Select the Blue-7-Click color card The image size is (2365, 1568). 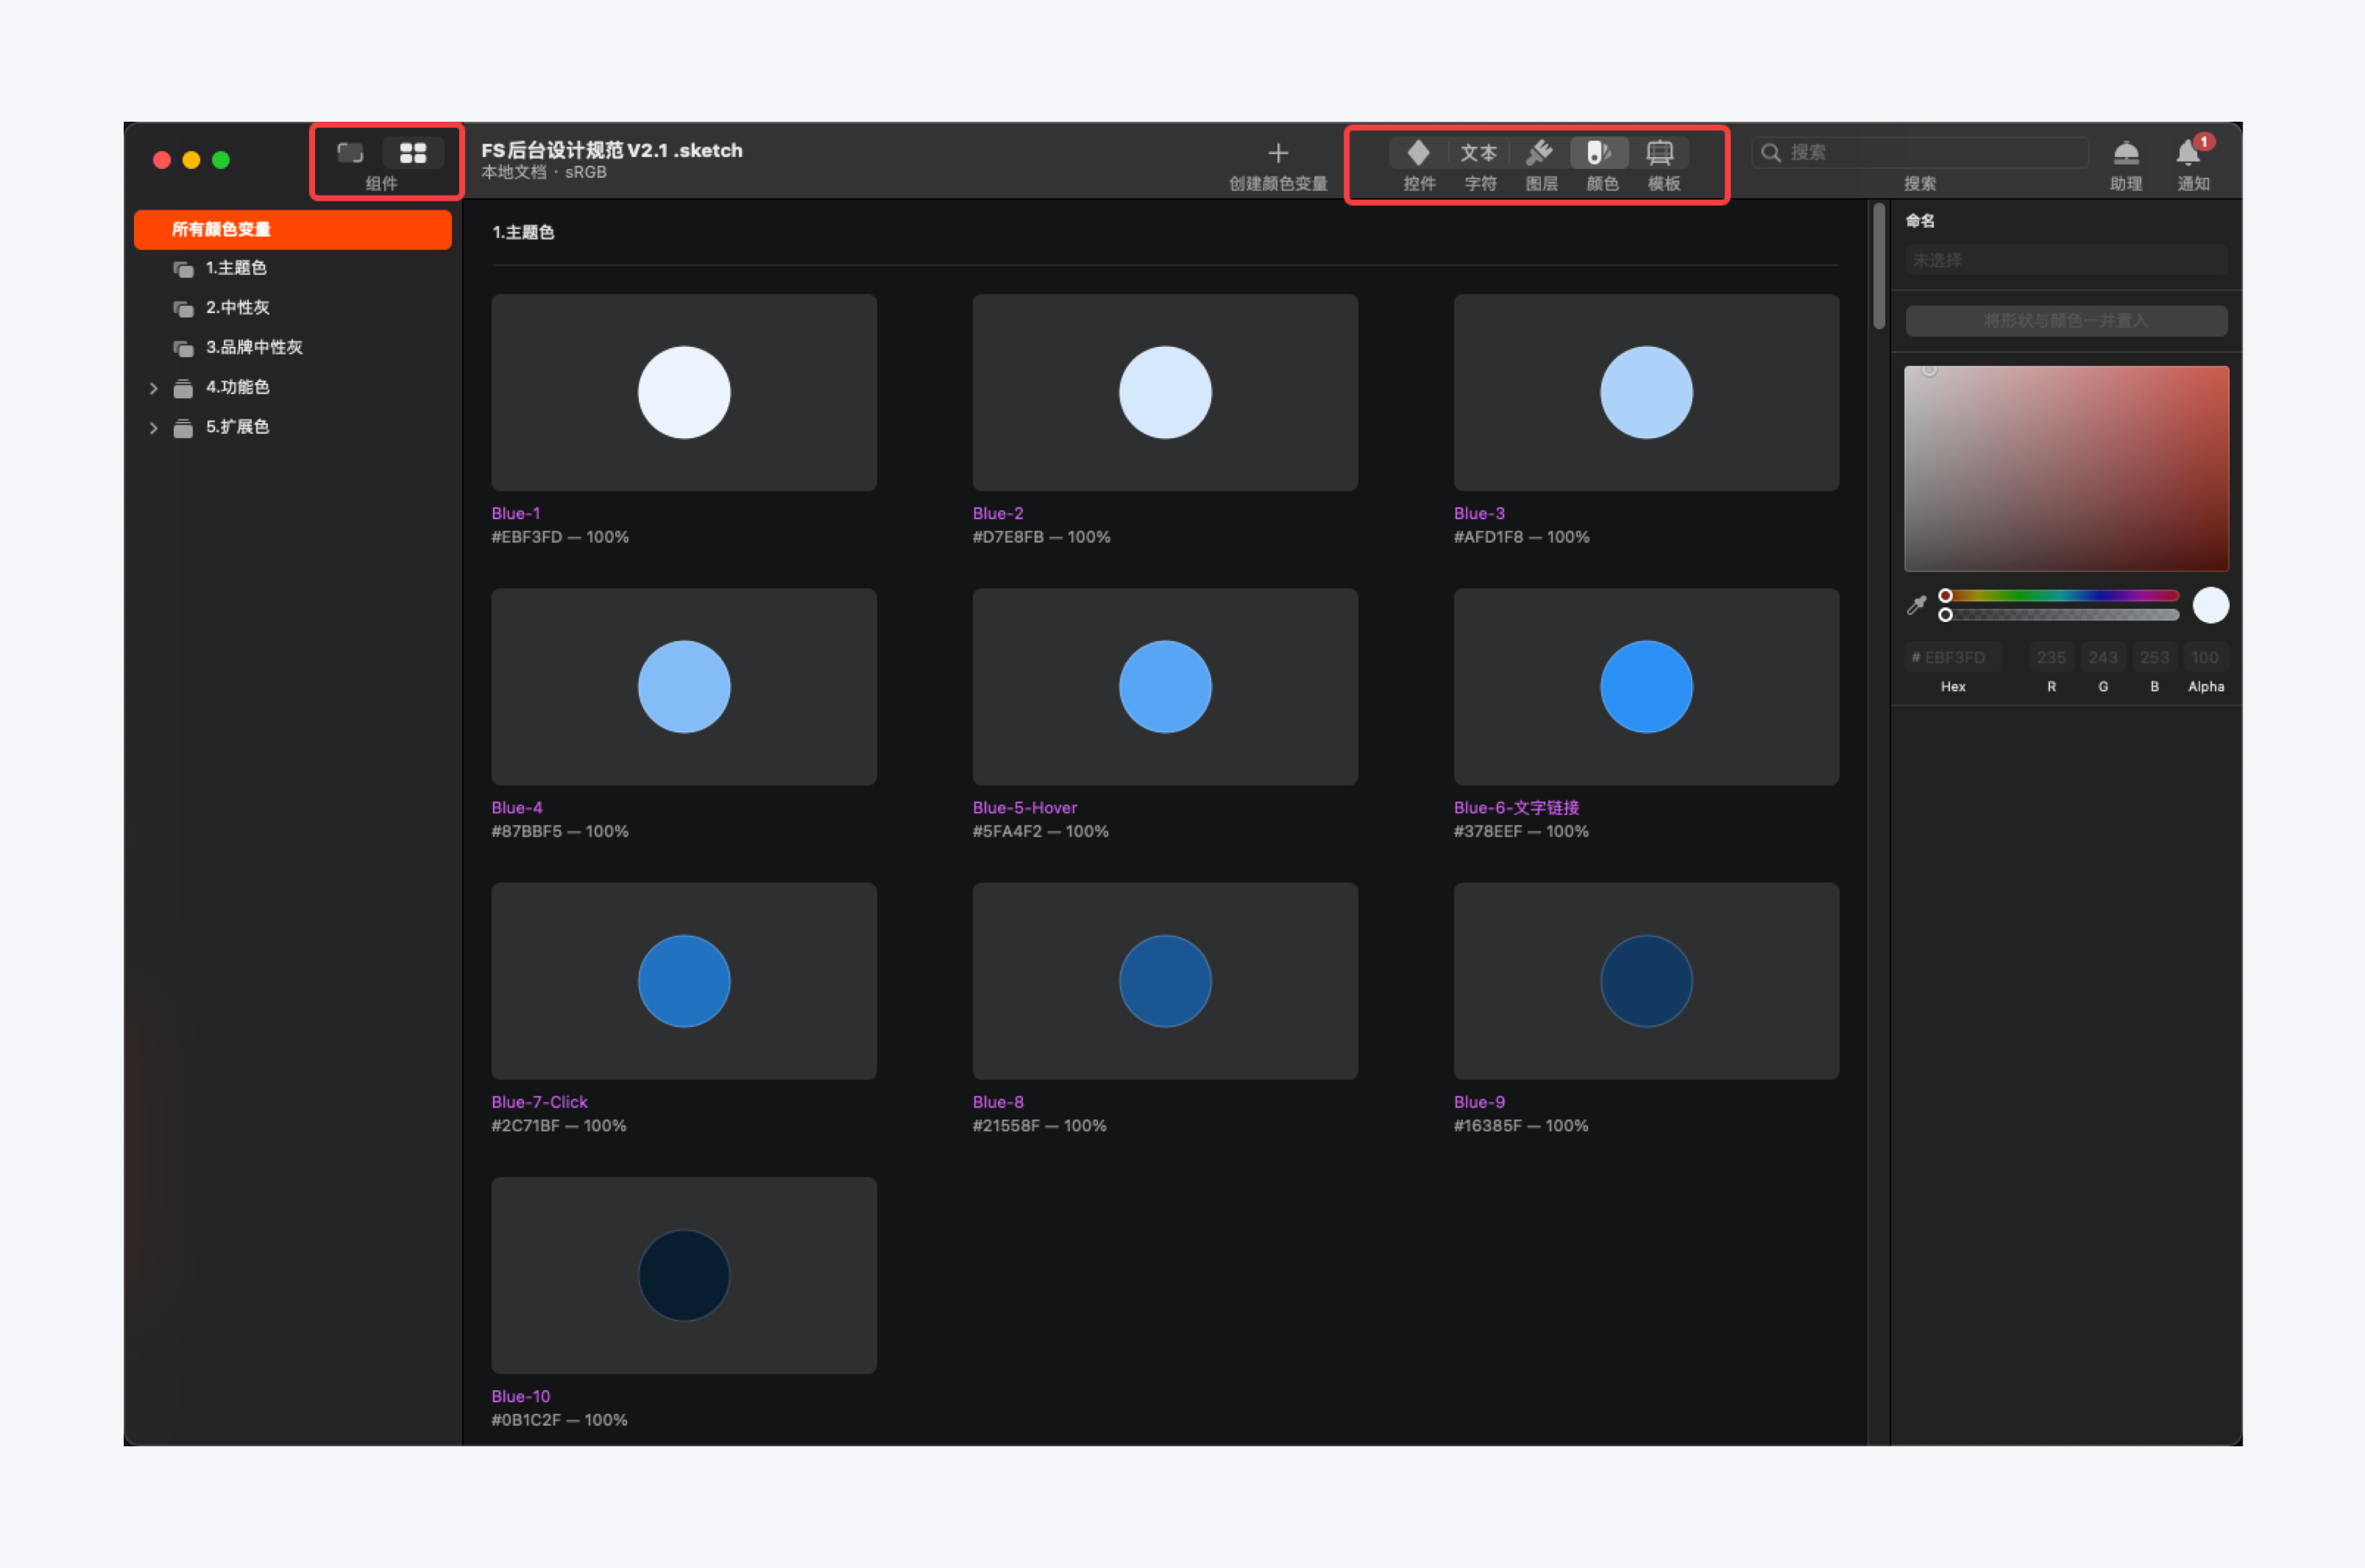click(x=684, y=981)
